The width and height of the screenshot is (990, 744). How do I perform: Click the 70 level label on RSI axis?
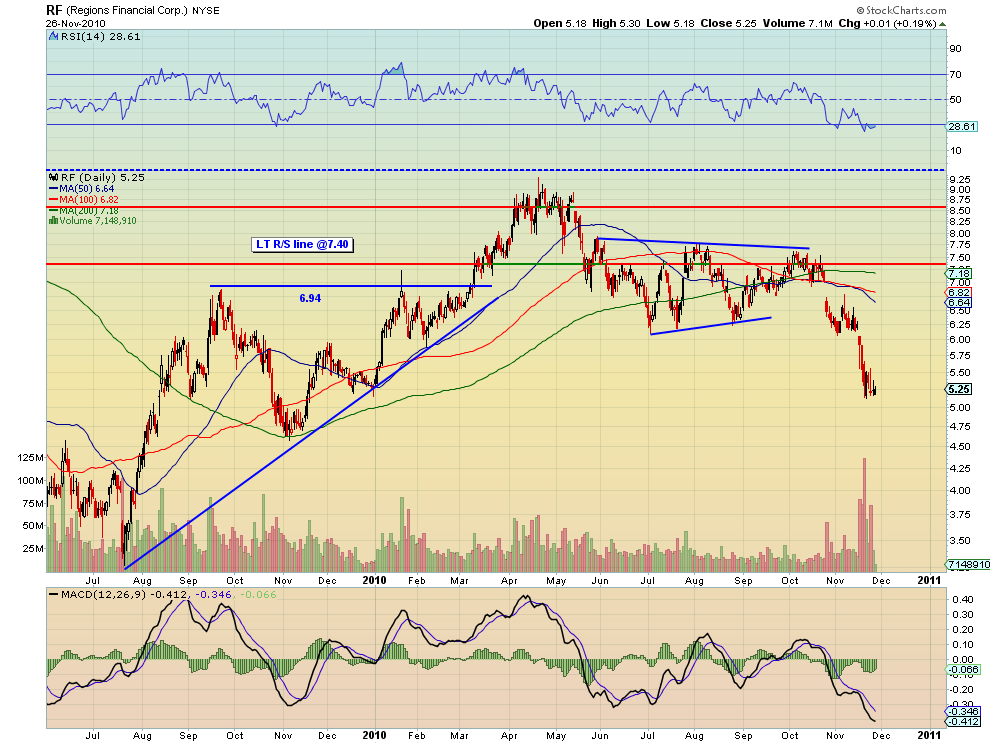click(x=955, y=75)
